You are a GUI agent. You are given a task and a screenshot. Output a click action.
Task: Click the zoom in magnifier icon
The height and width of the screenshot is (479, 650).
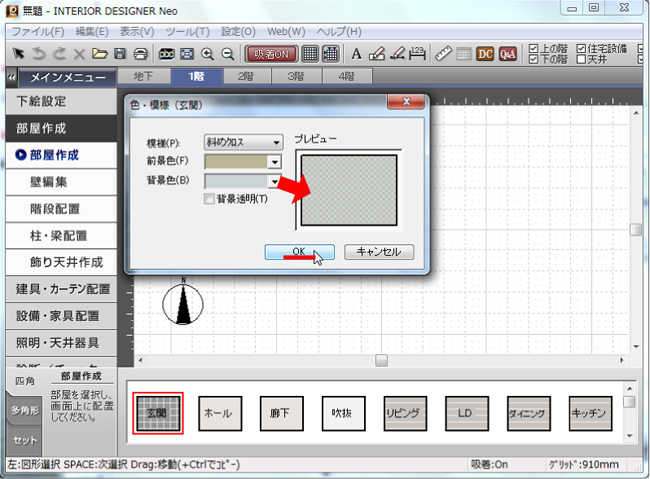pyautogui.click(x=208, y=54)
